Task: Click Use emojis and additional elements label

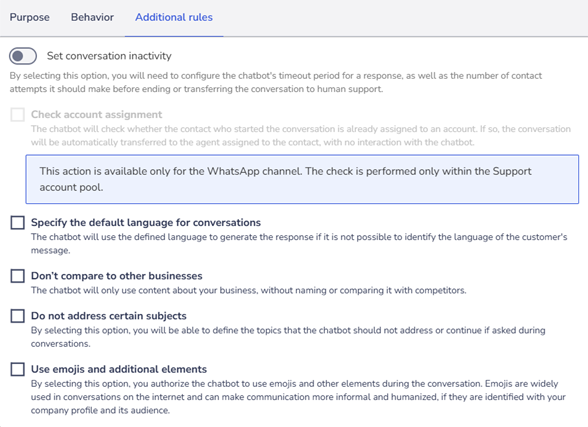Action: click(x=119, y=369)
